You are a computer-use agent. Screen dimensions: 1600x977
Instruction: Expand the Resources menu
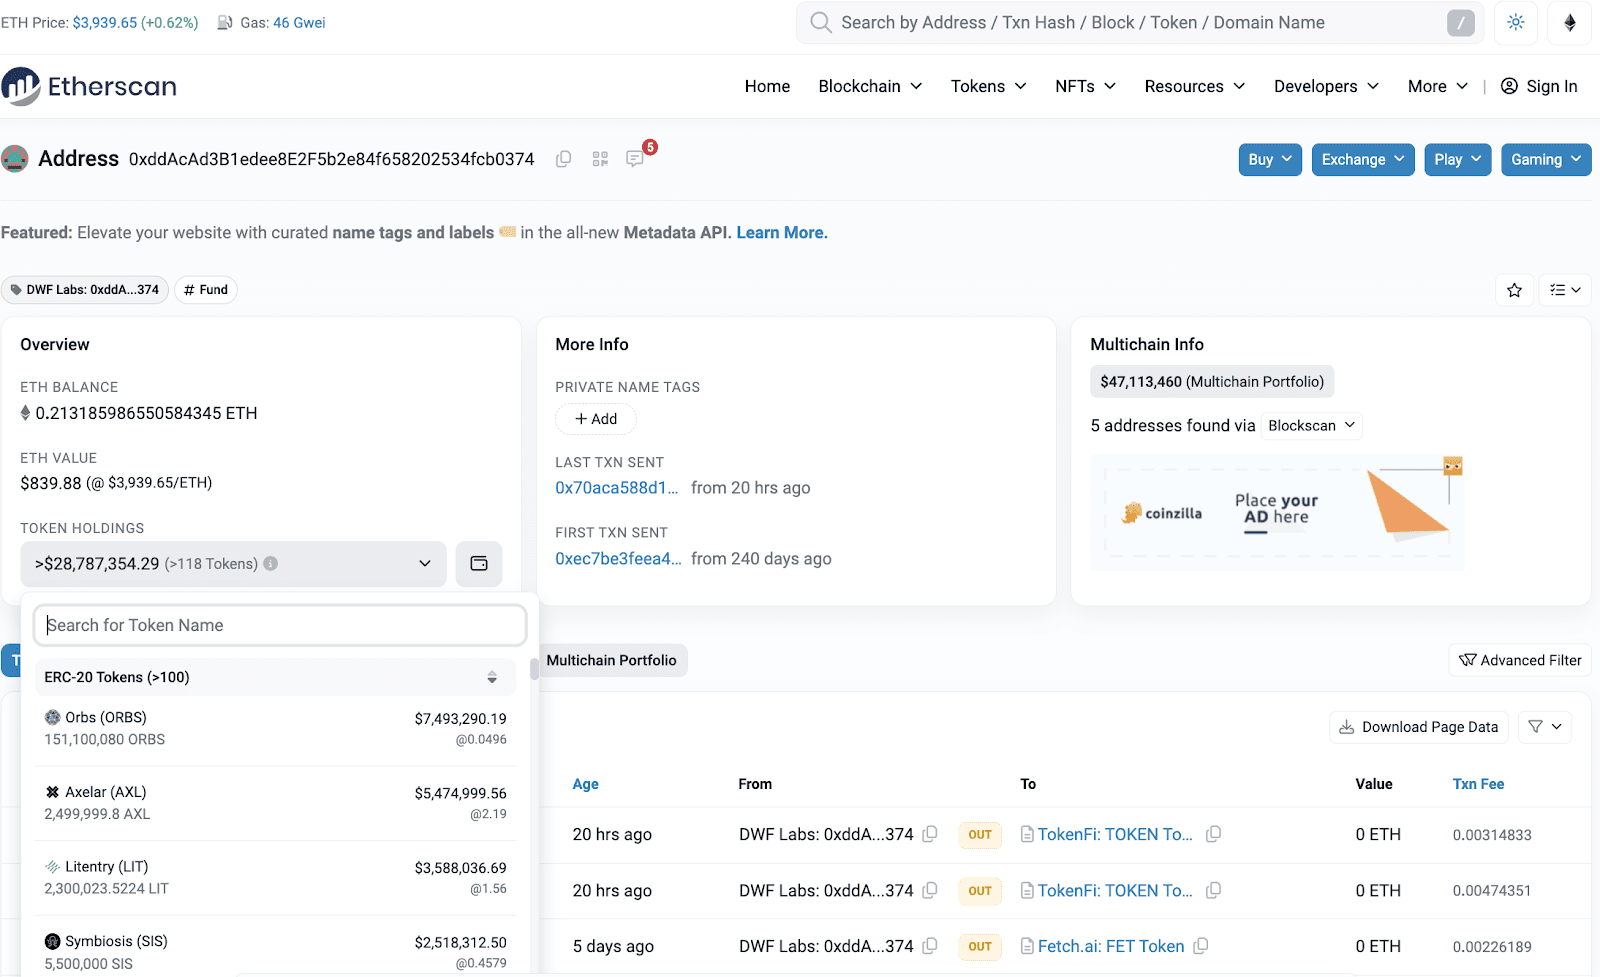1195,86
